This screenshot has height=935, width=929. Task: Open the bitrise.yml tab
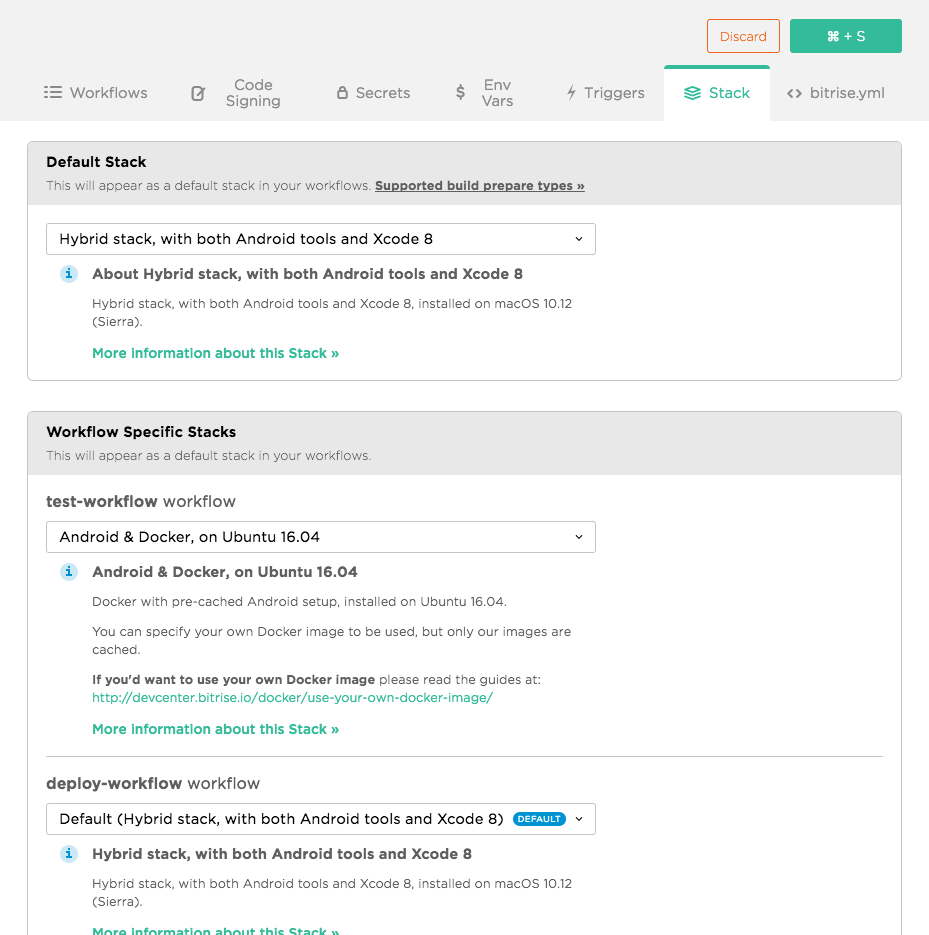[835, 93]
